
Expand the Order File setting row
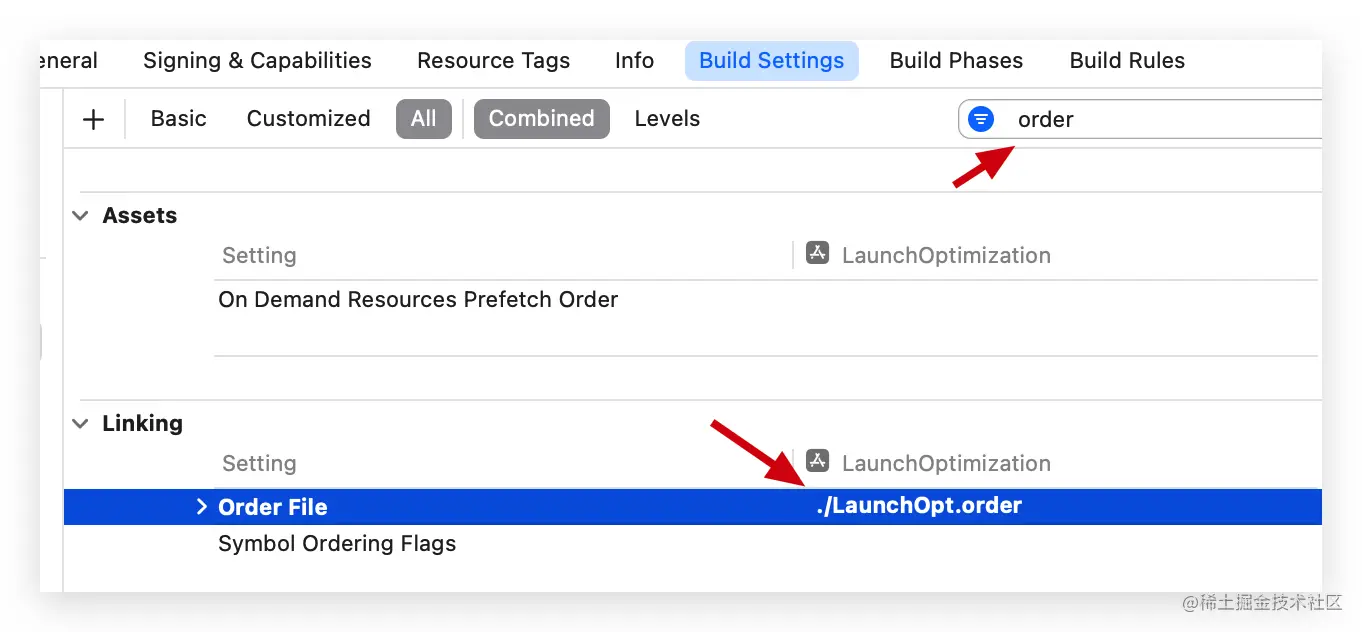point(202,507)
